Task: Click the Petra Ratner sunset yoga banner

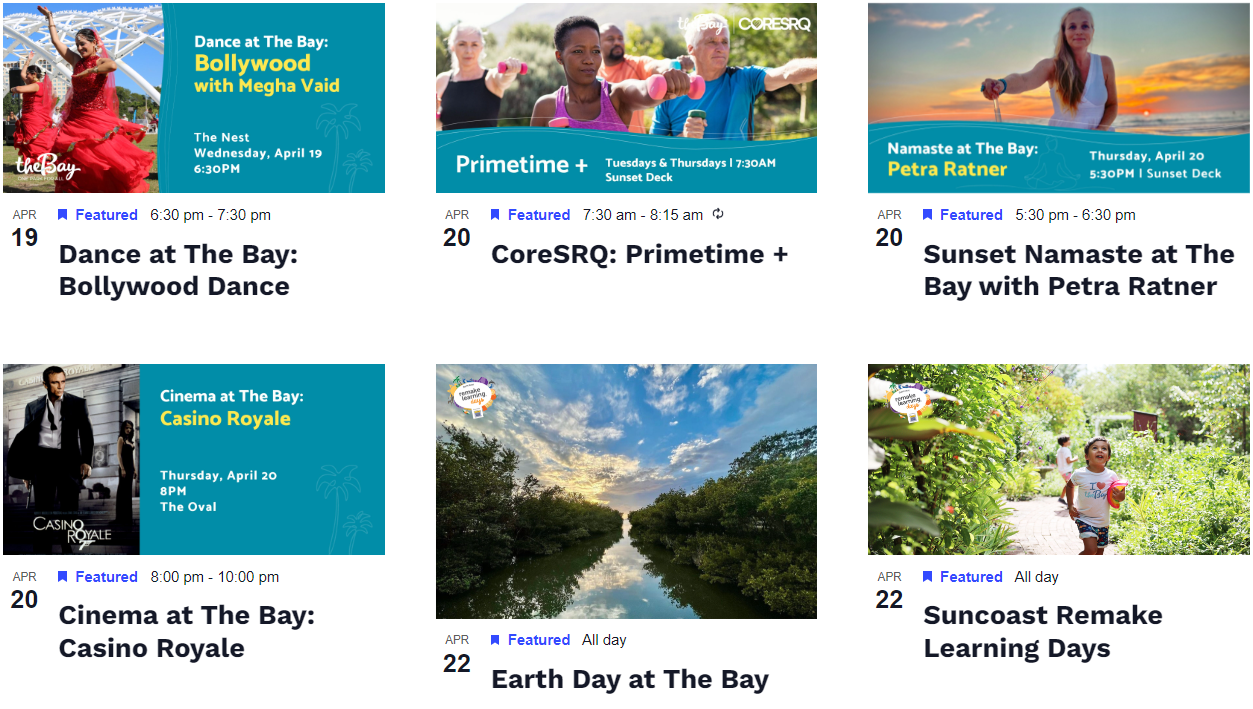Action: 1058,98
